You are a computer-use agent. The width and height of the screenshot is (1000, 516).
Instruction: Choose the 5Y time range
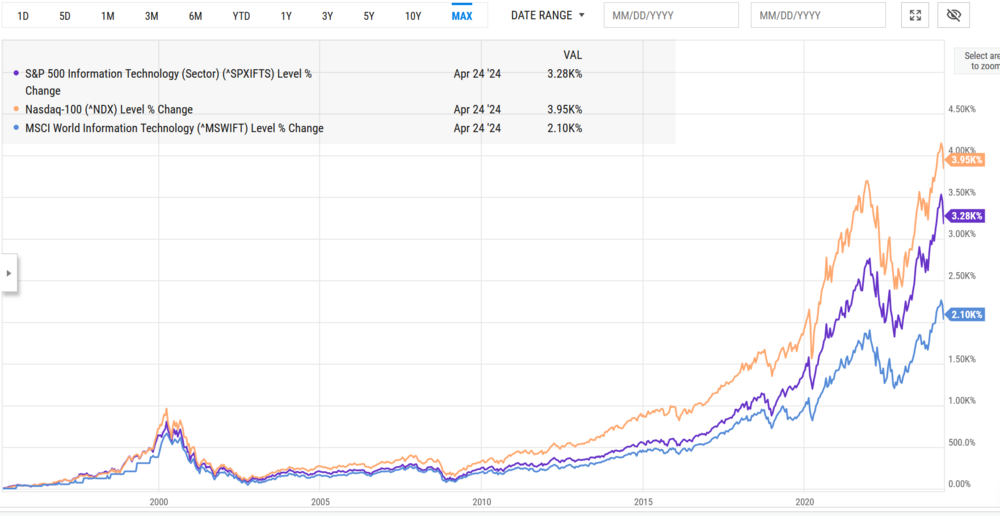pyautogui.click(x=369, y=16)
